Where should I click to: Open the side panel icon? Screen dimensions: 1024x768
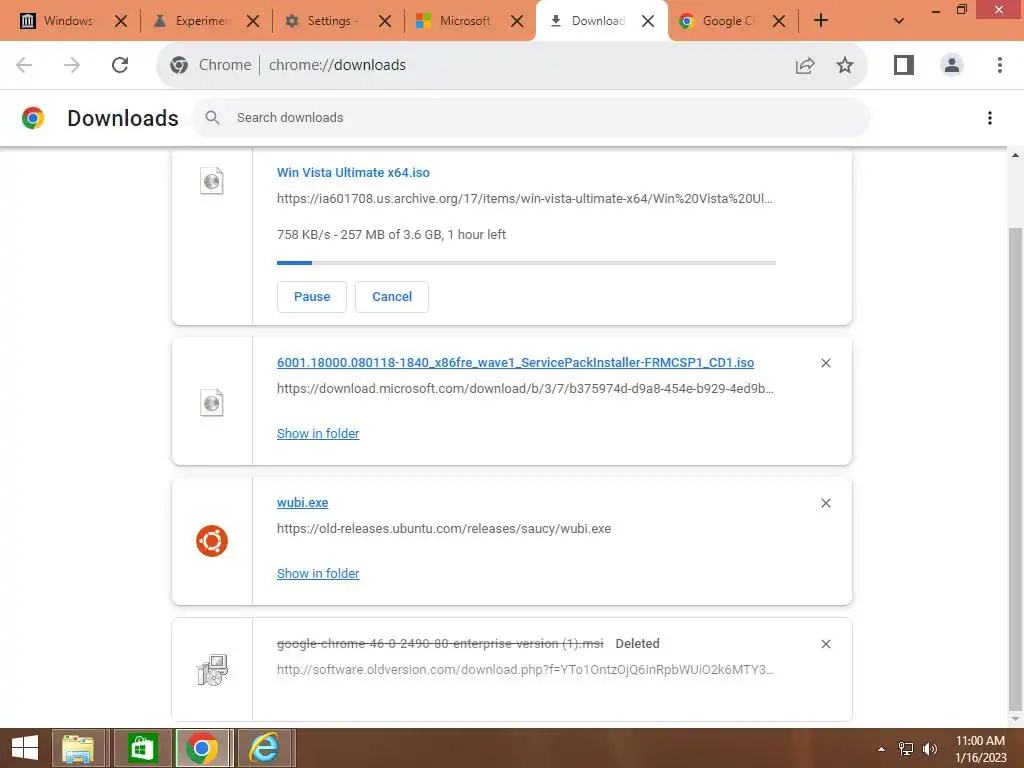(904, 65)
